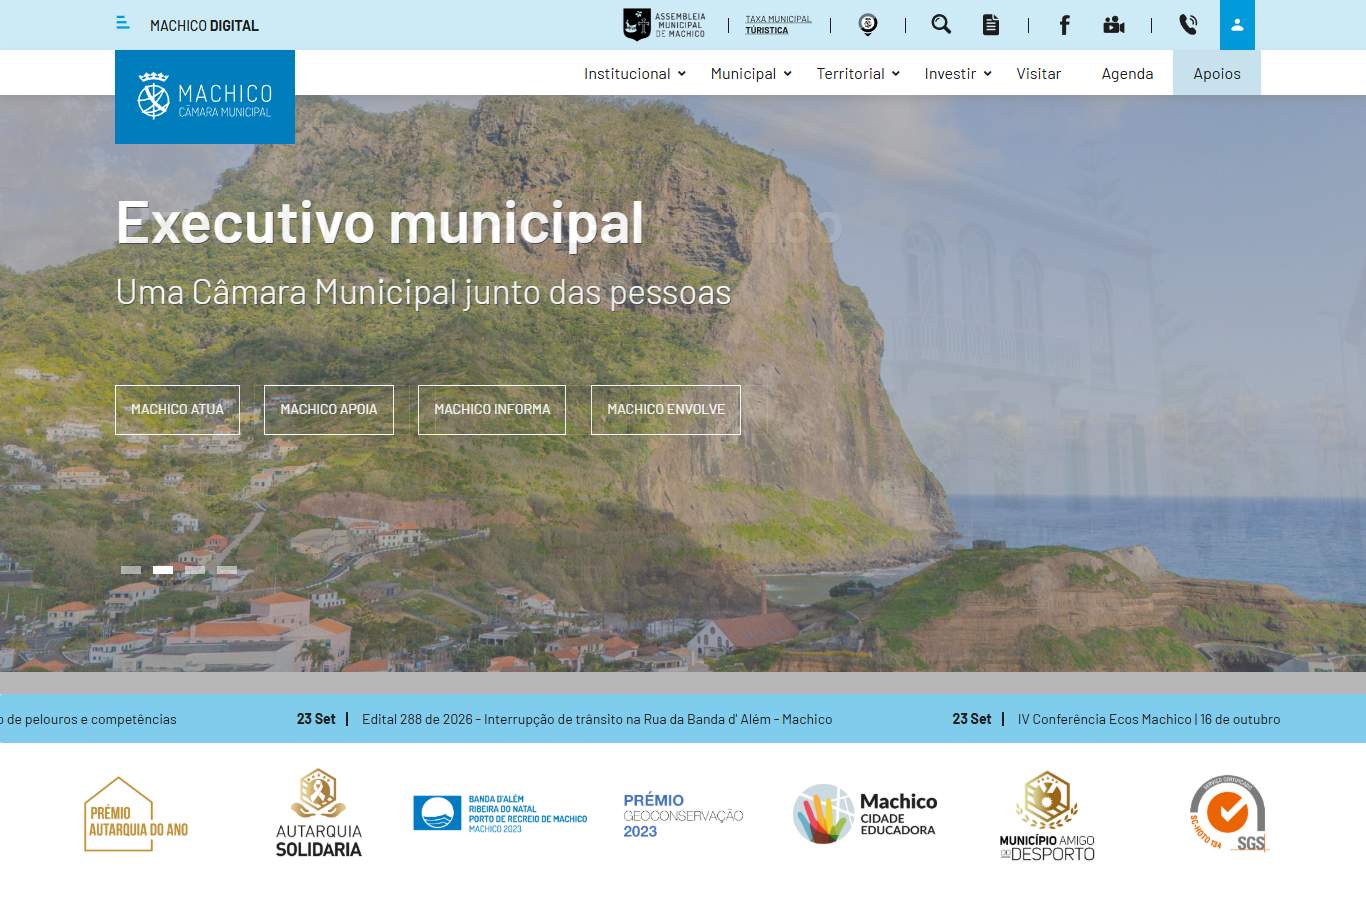Open Edital 288 de 2026 news item

tap(597, 719)
